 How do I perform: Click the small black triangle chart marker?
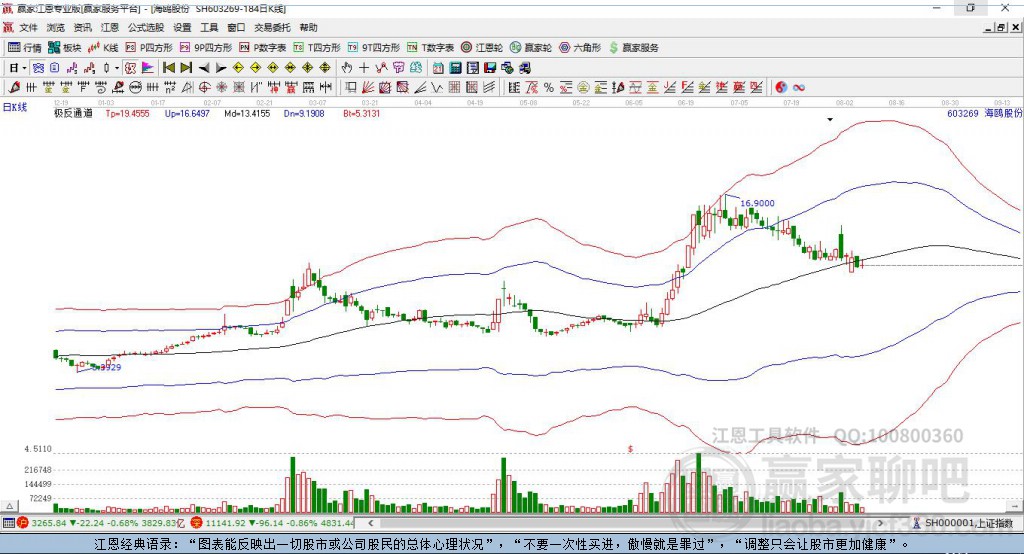pos(830,120)
